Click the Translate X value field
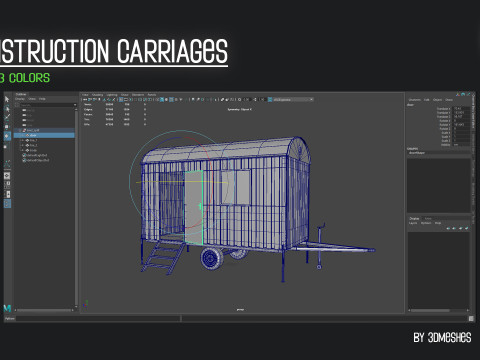The width and height of the screenshot is (480, 360). coord(461,109)
